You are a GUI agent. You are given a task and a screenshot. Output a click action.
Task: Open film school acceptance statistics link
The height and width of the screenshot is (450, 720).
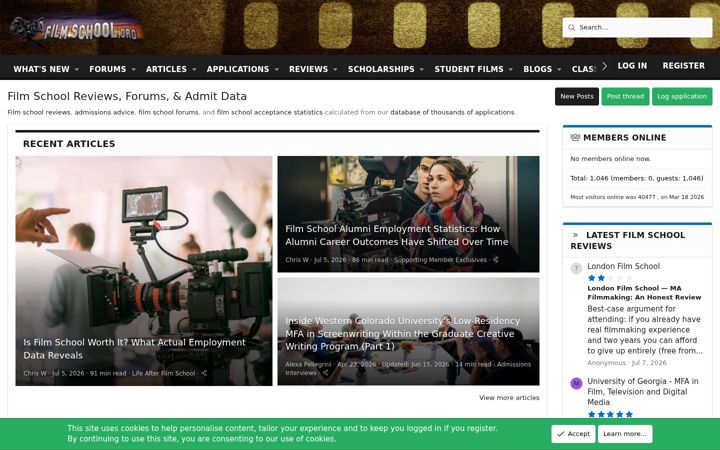(270, 112)
